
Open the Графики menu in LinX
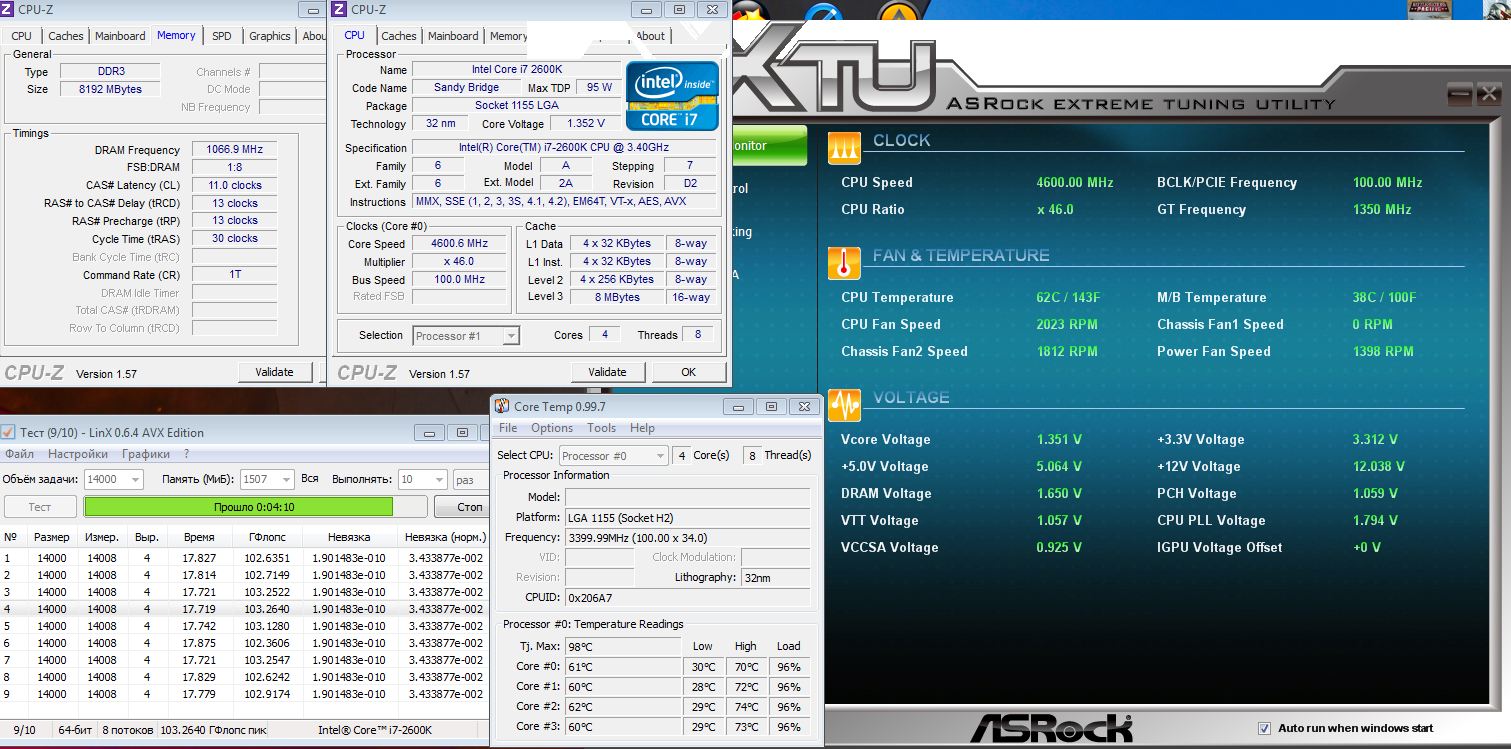pos(146,454)
